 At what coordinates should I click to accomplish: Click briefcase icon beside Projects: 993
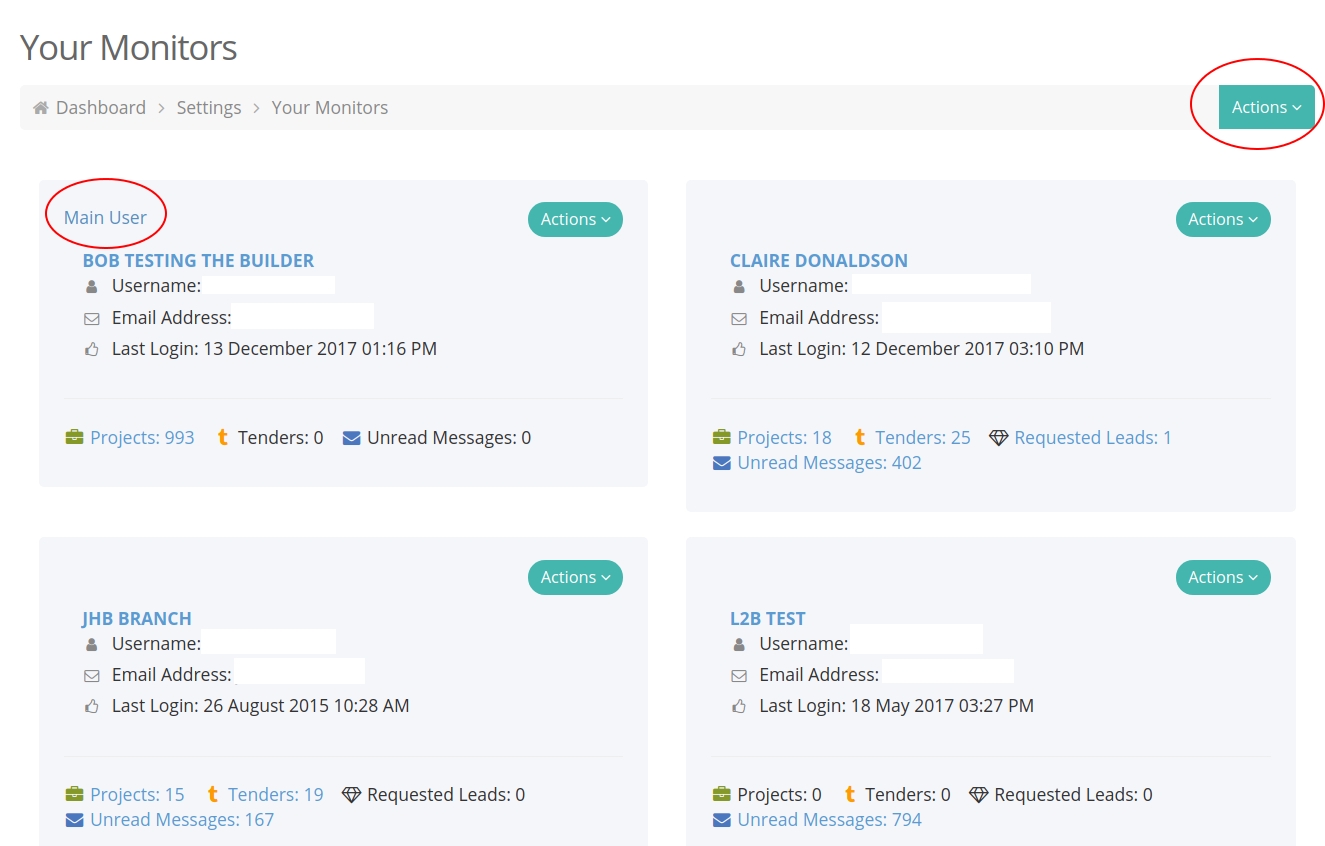coord(74,438)
